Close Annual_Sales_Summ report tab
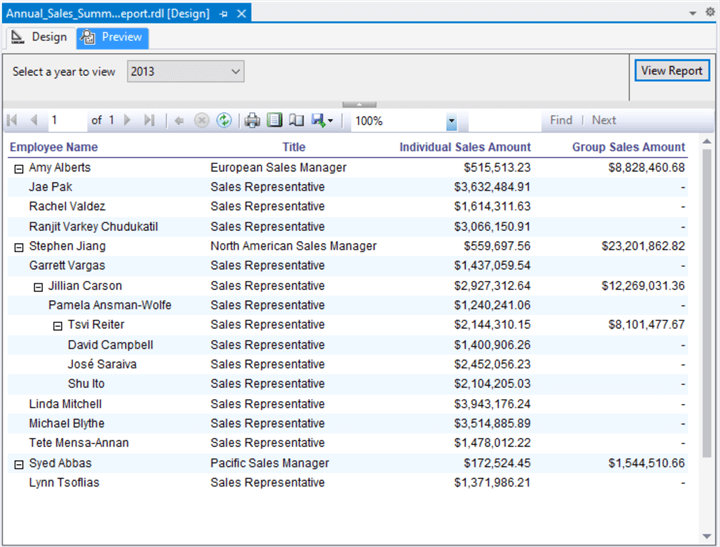The image size is (720, 547). point(242,14)
